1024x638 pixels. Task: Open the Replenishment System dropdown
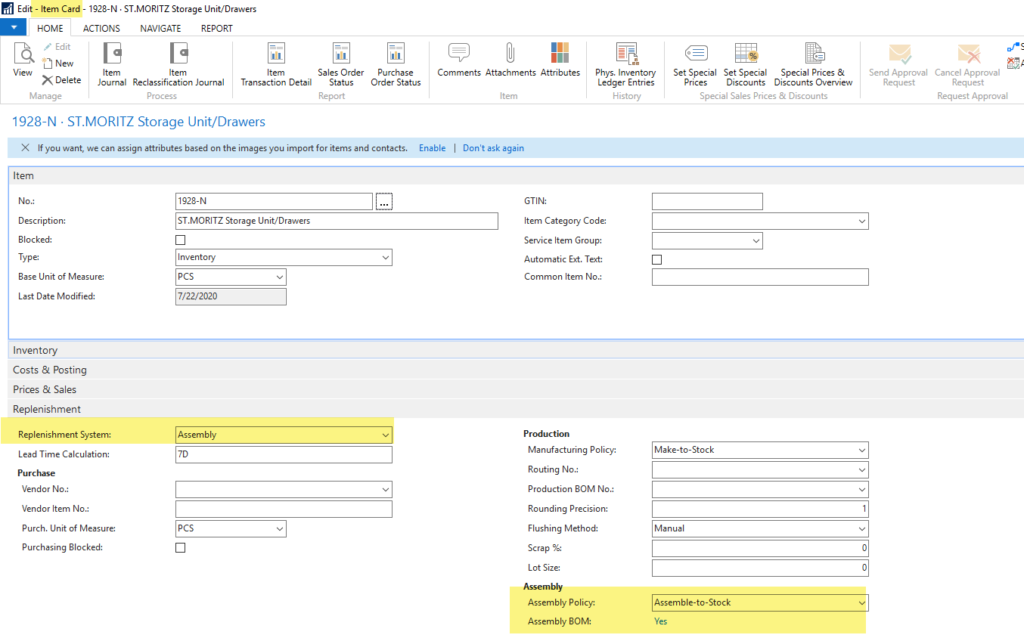[384, 434]
